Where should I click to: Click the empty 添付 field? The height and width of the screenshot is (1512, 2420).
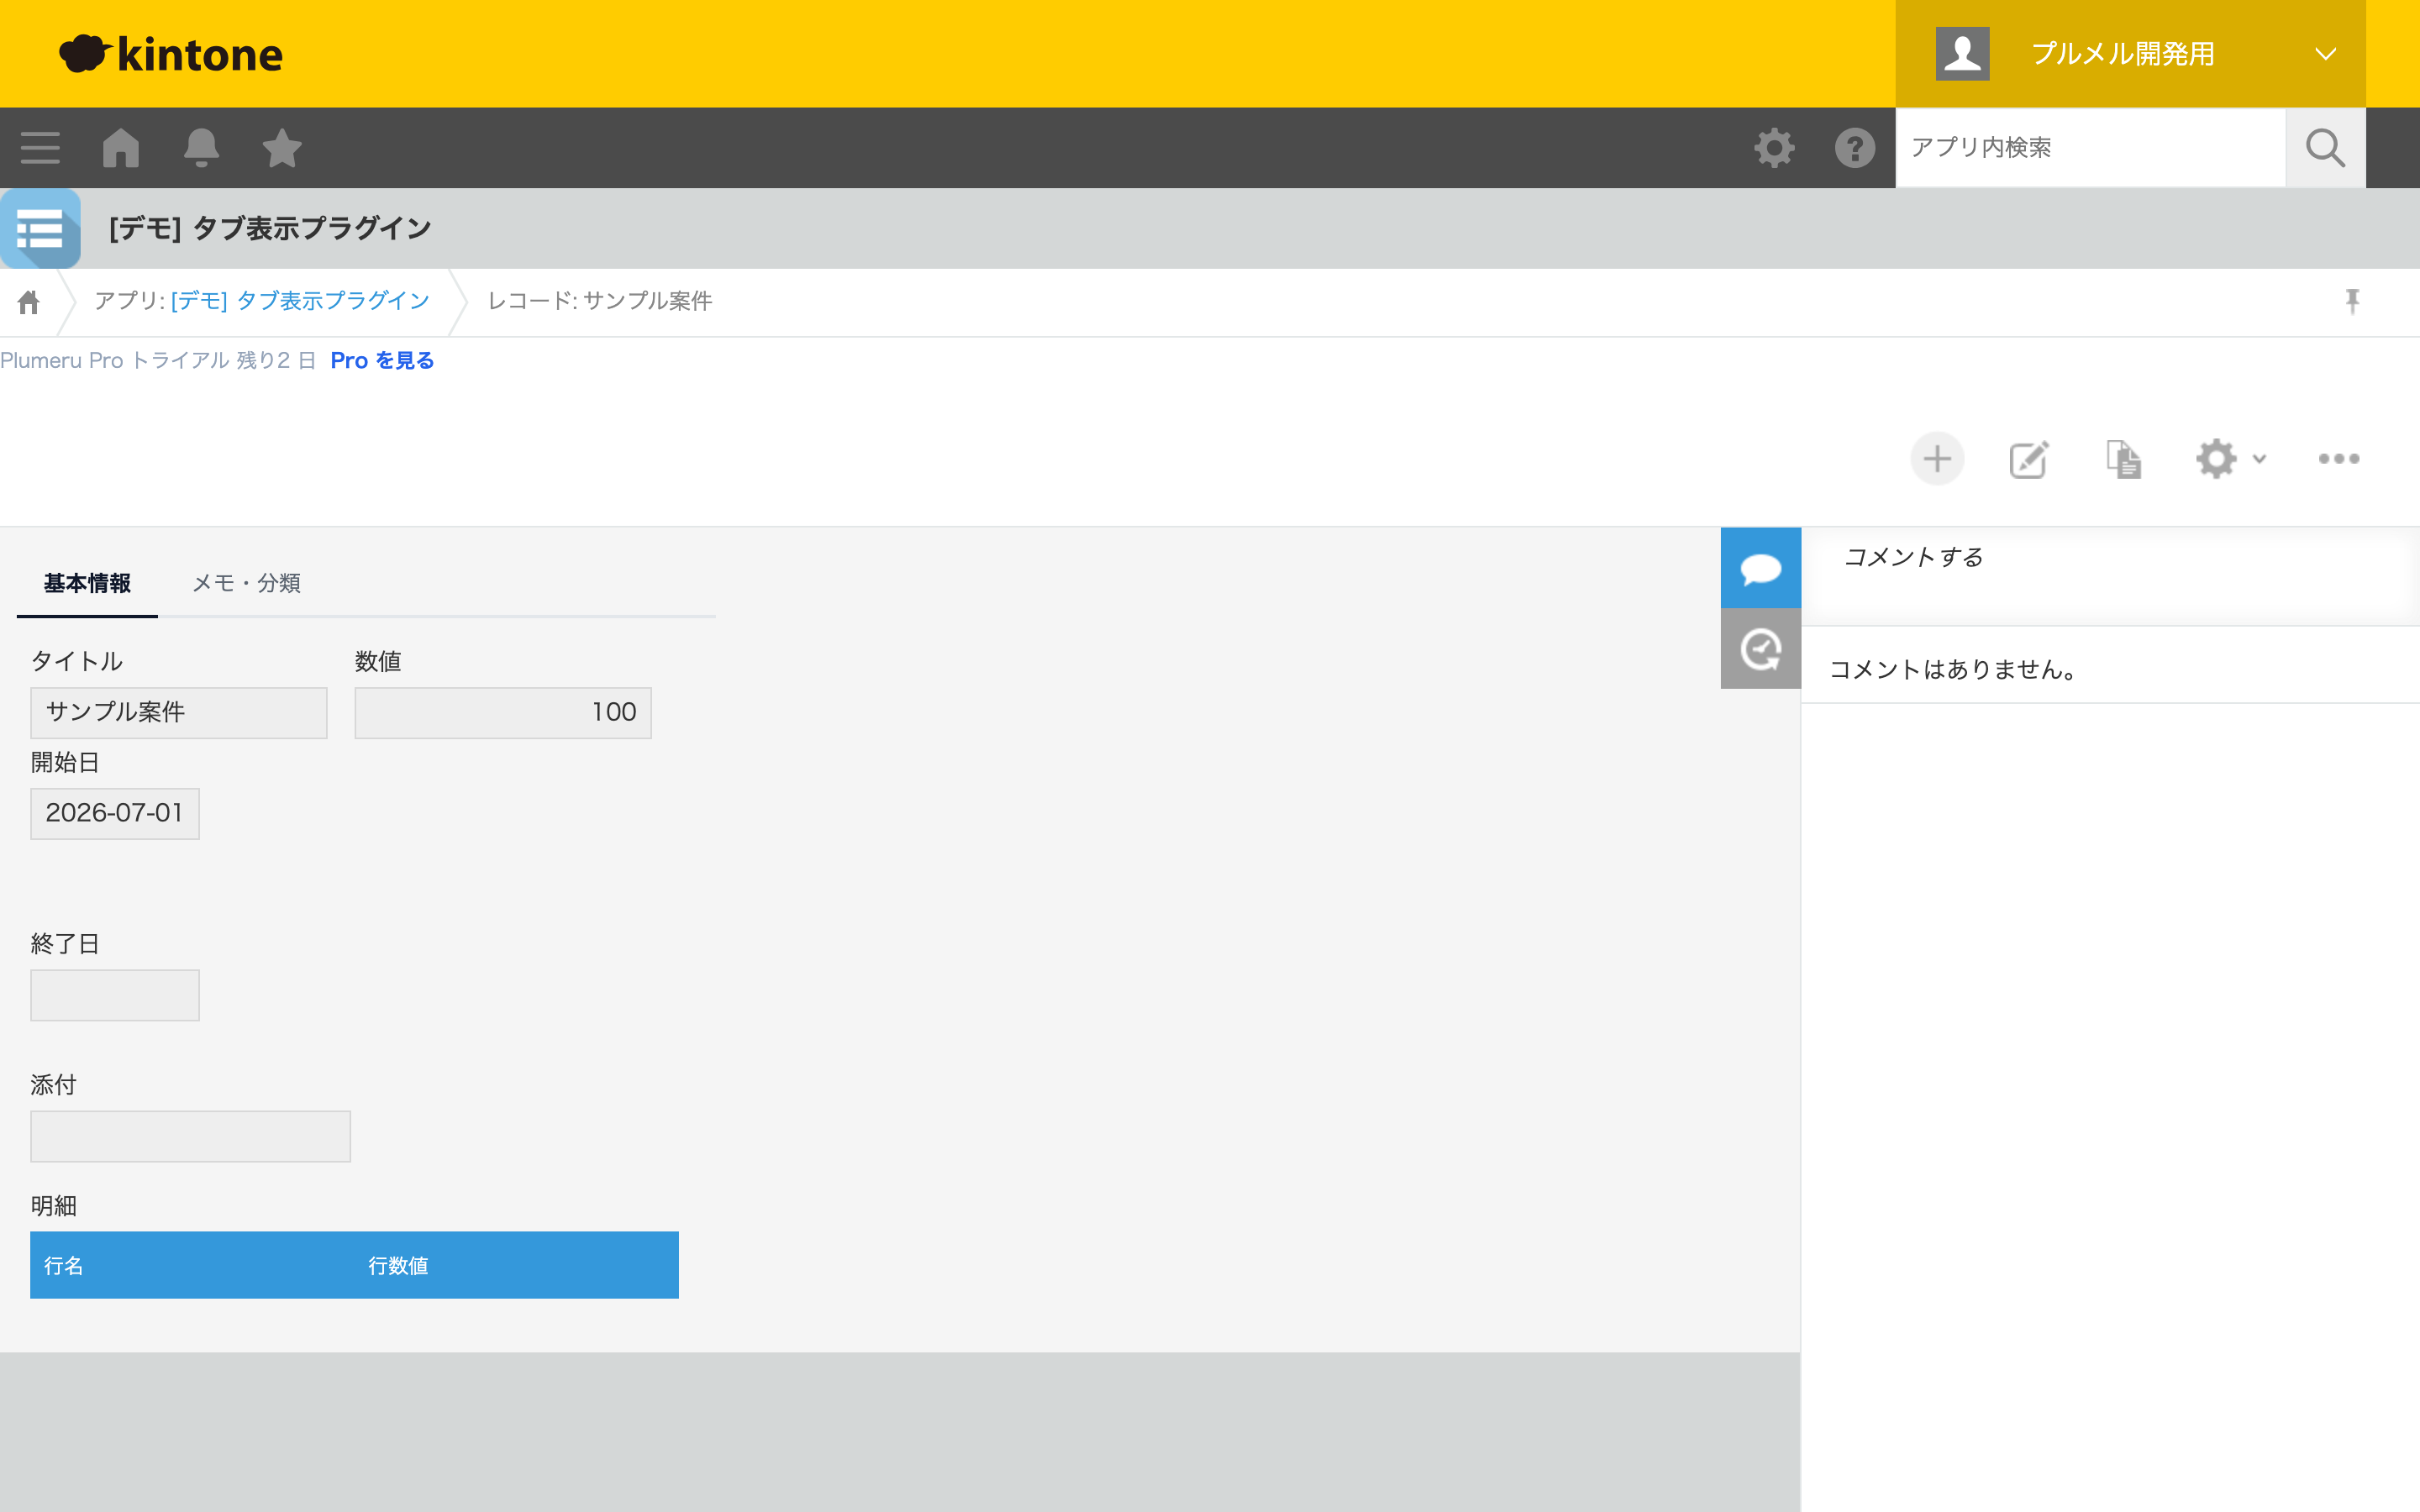190,1136
